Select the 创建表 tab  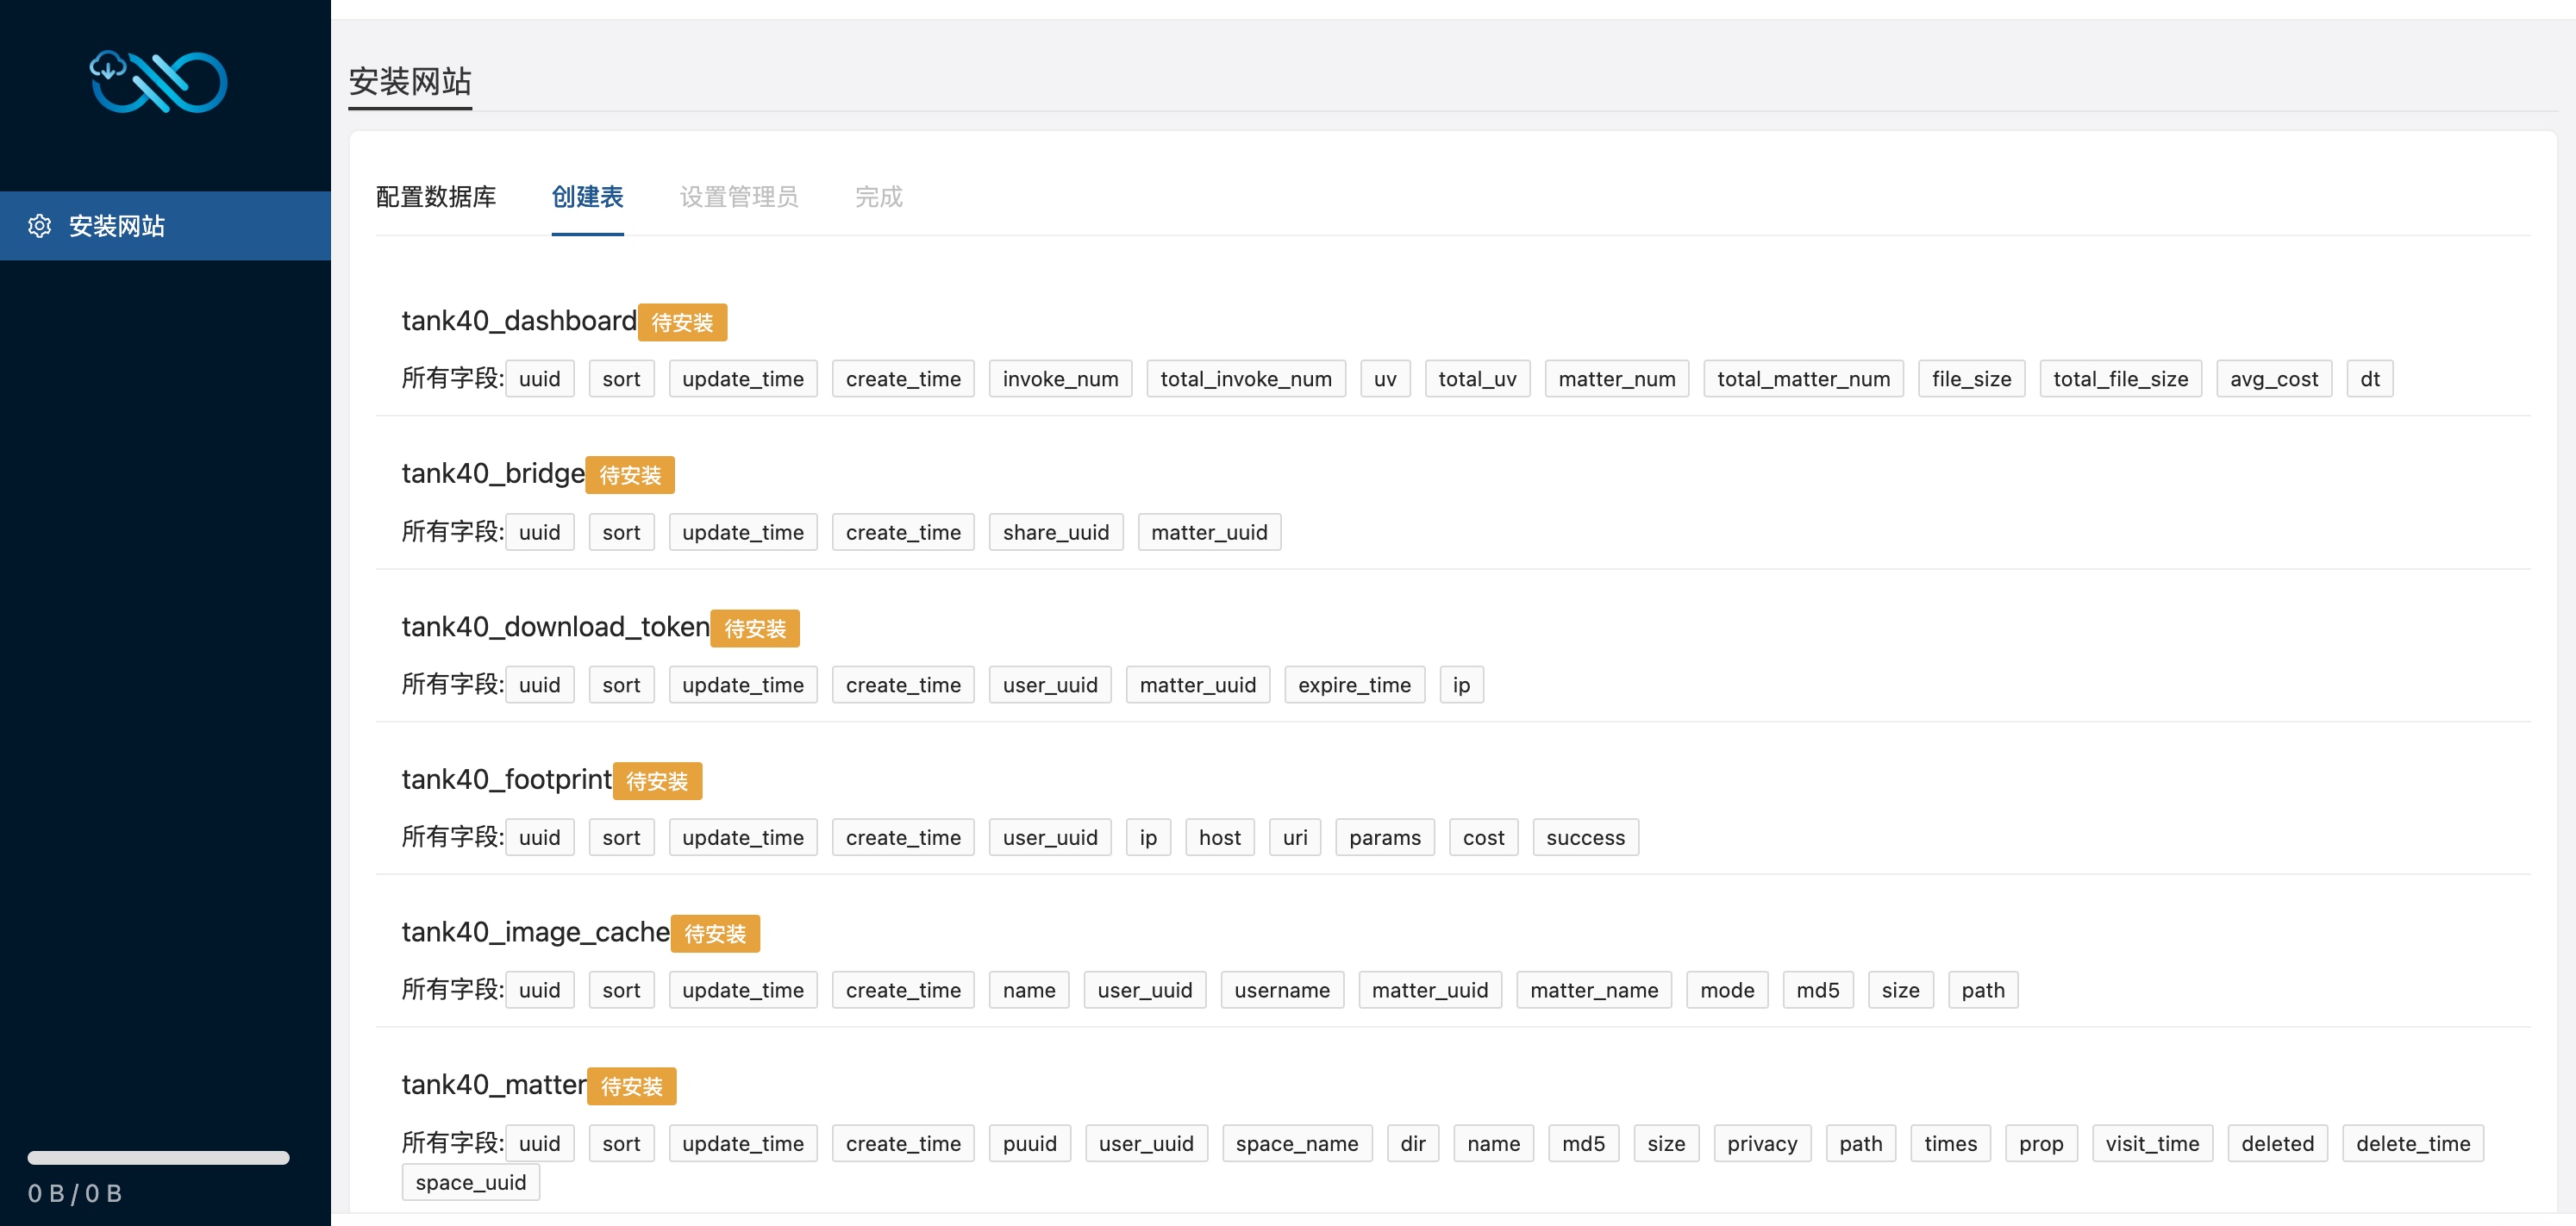pyautogui.click(x=588, y=197)
